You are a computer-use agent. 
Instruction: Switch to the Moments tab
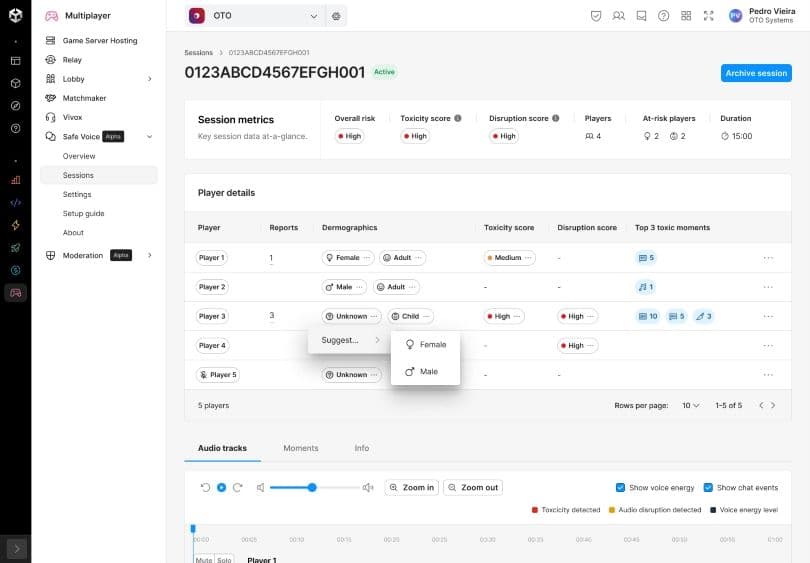pos(300,448)
